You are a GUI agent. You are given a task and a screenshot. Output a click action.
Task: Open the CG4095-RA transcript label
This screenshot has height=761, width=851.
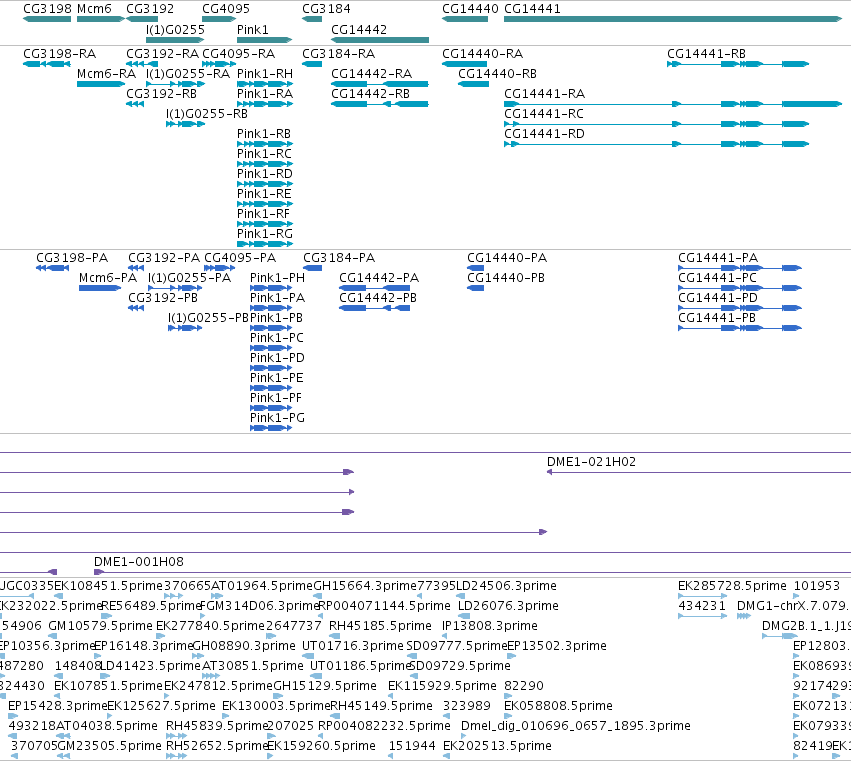(x=238, y=54)
